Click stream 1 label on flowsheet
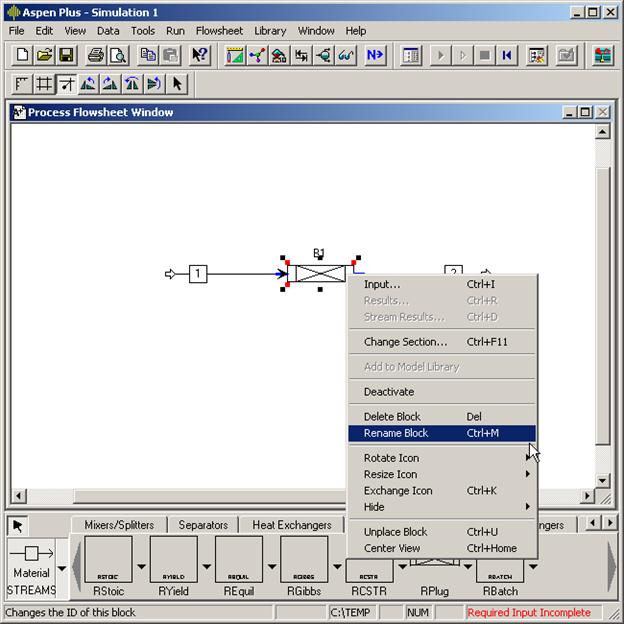 pyautogui.click(x=198, y=274)
